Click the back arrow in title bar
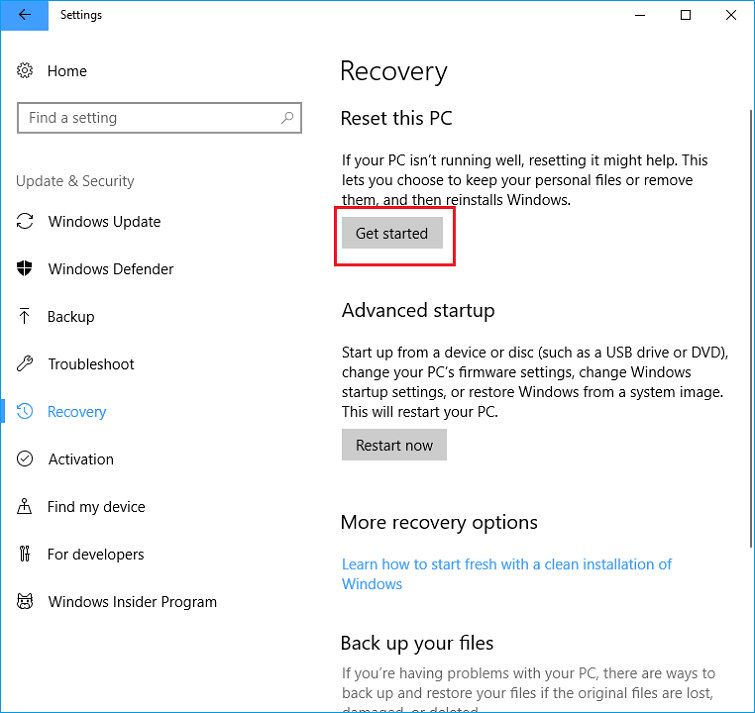This screenshot has width=755, height=713. [x=24, y=15]
